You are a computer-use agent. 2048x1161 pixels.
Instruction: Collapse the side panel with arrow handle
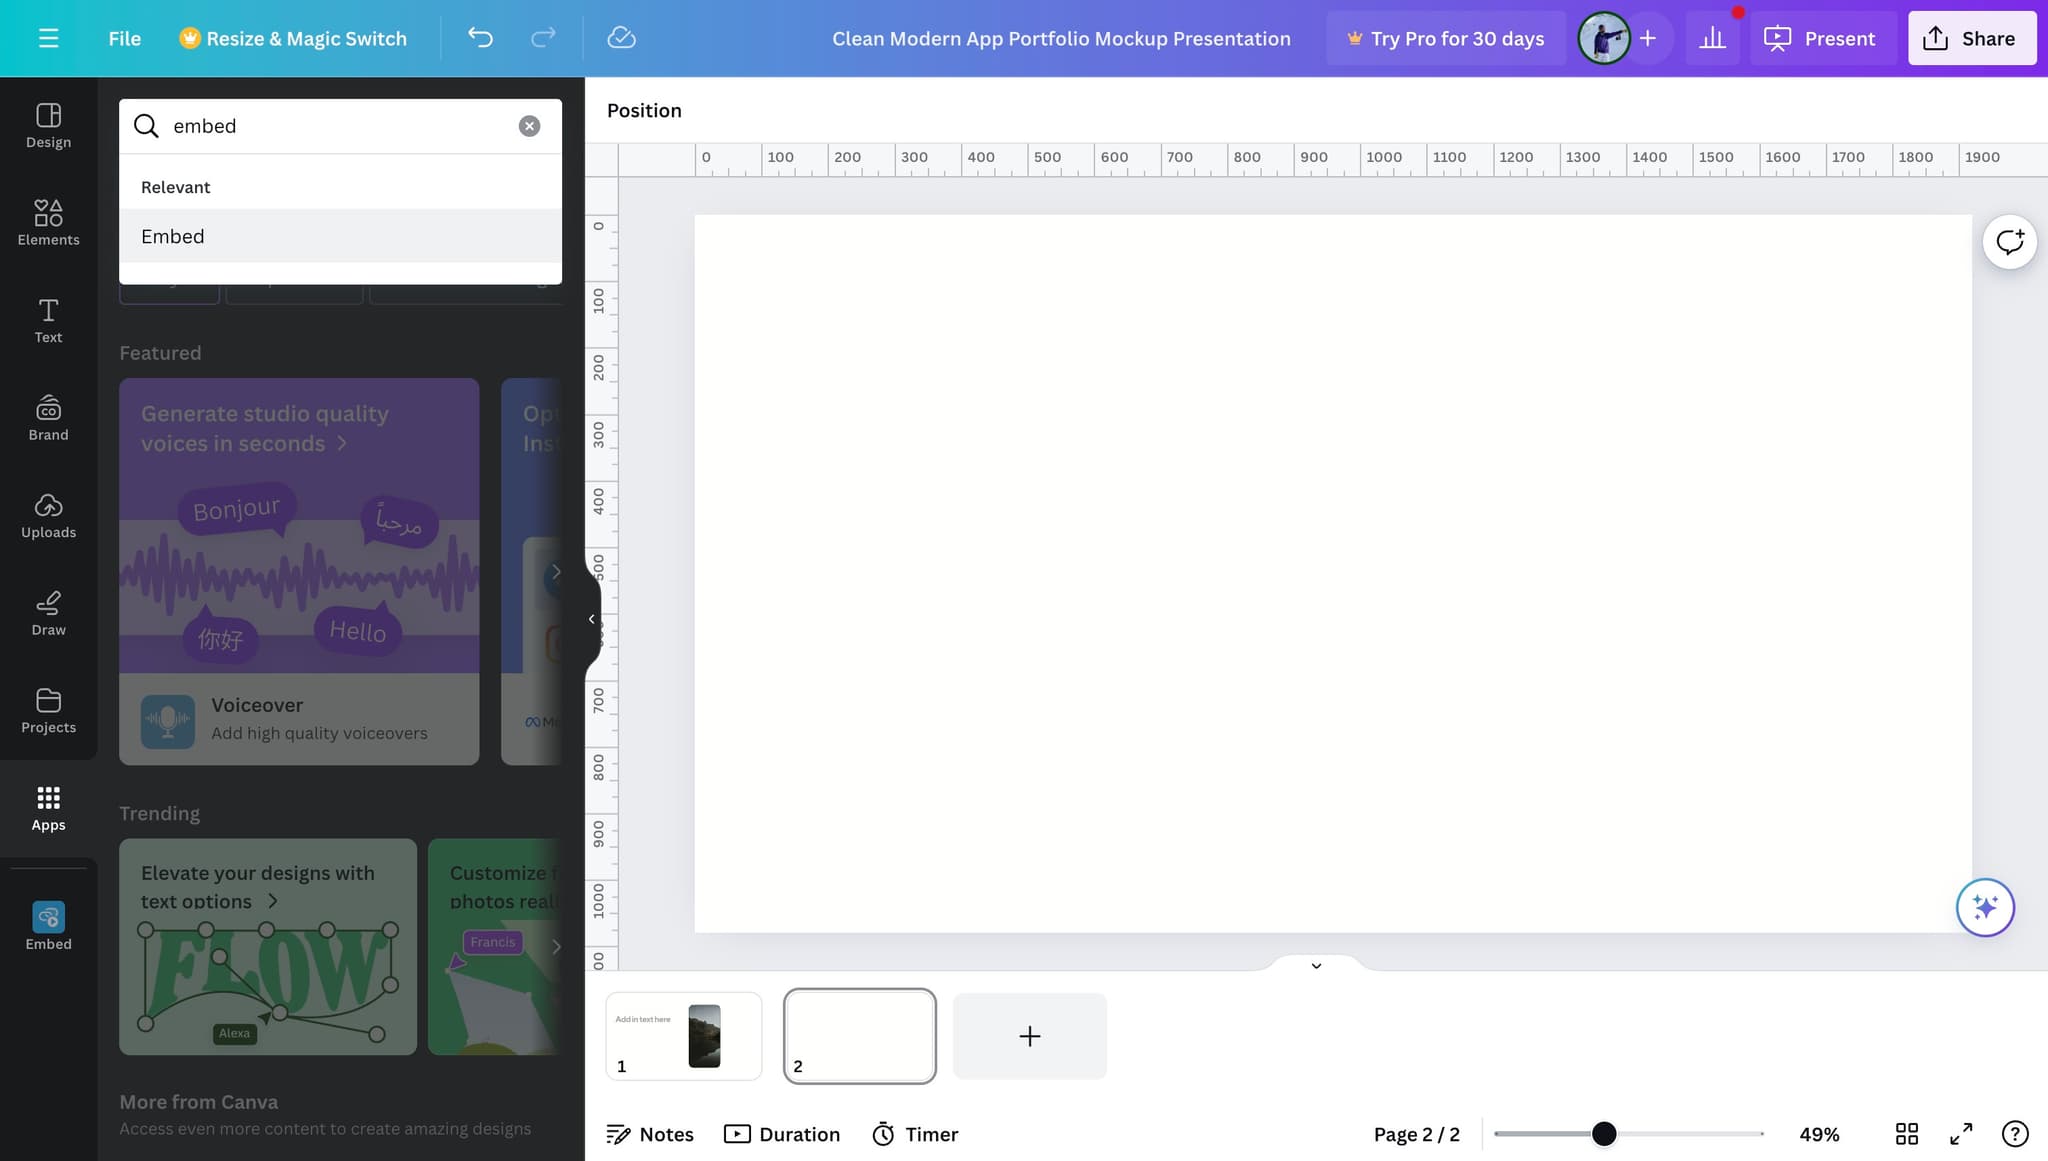click(x=591, y=619)
